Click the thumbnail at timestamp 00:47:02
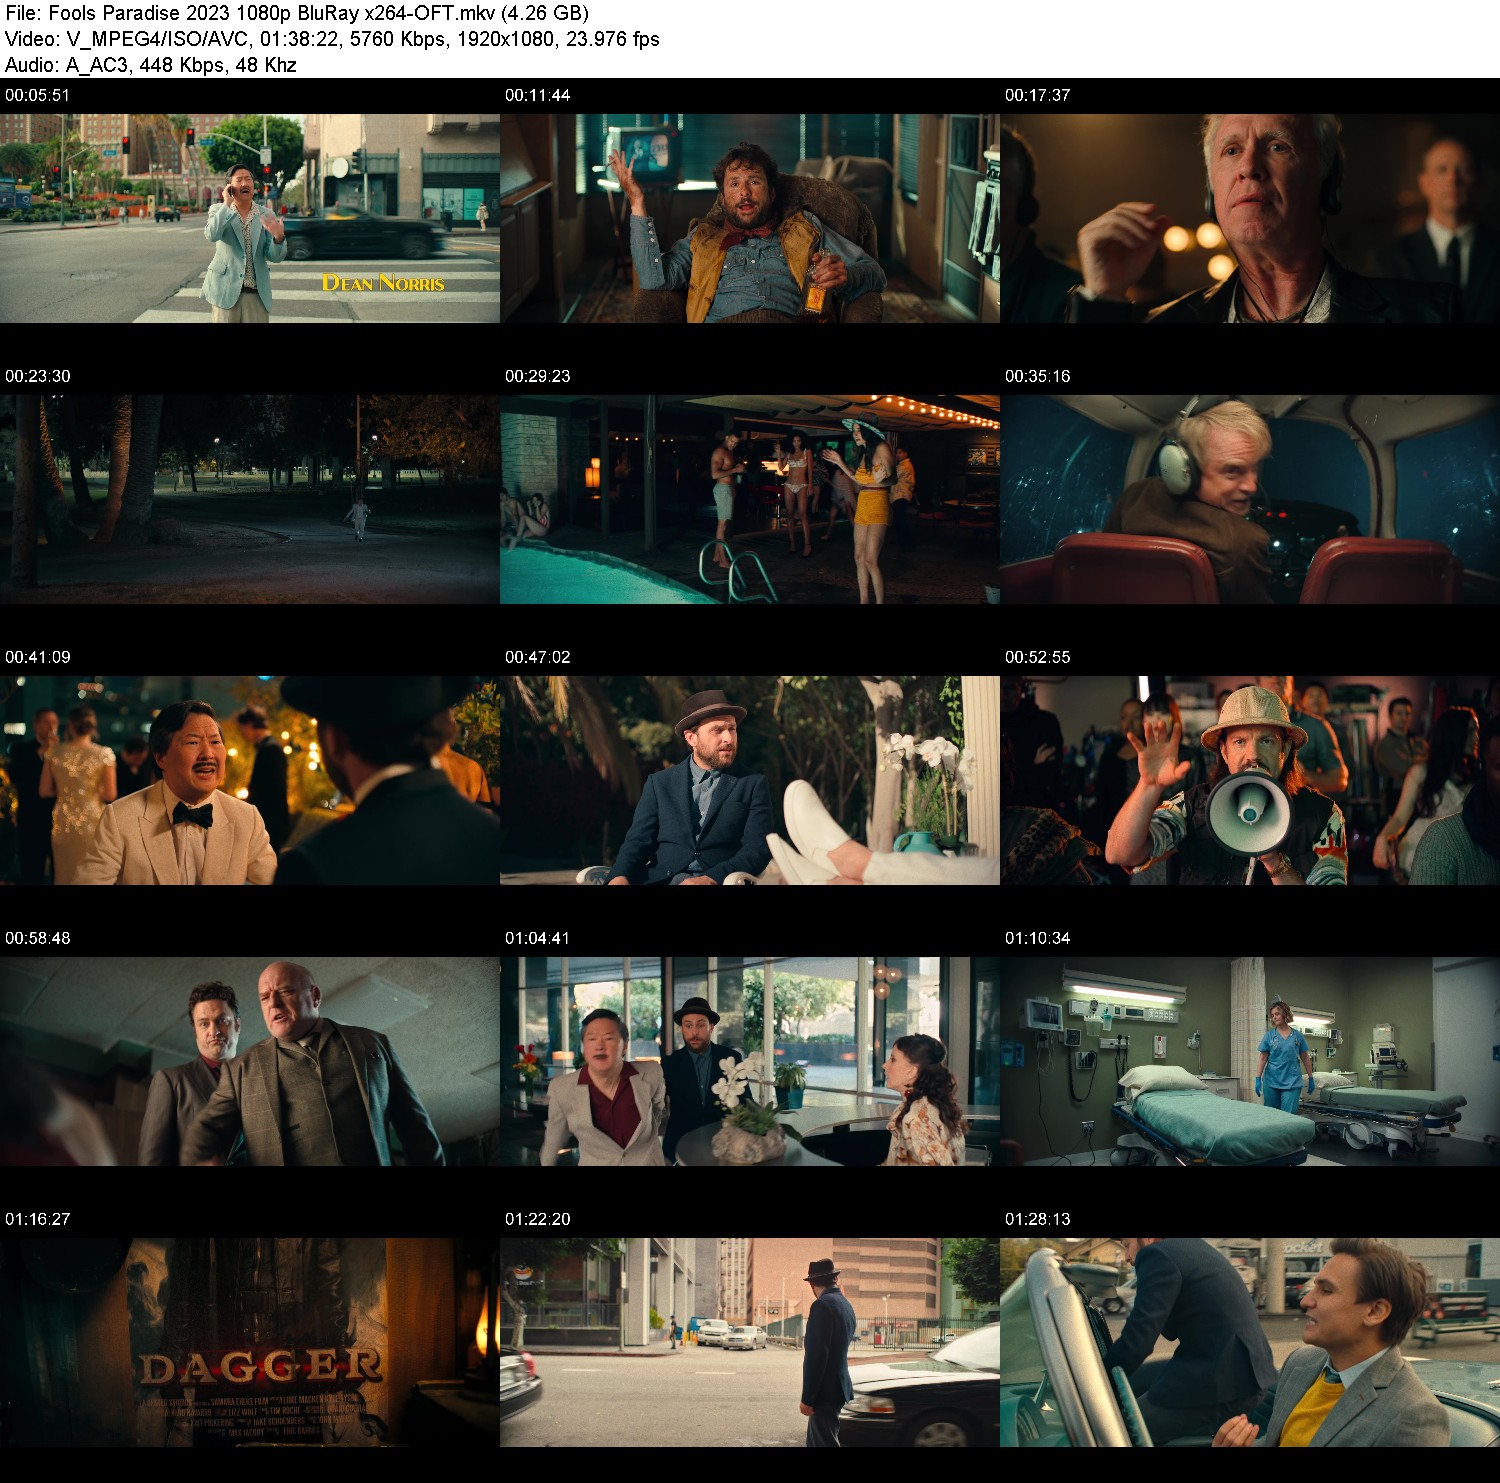Screen dimensions: 1500x1483 point(750,780)
